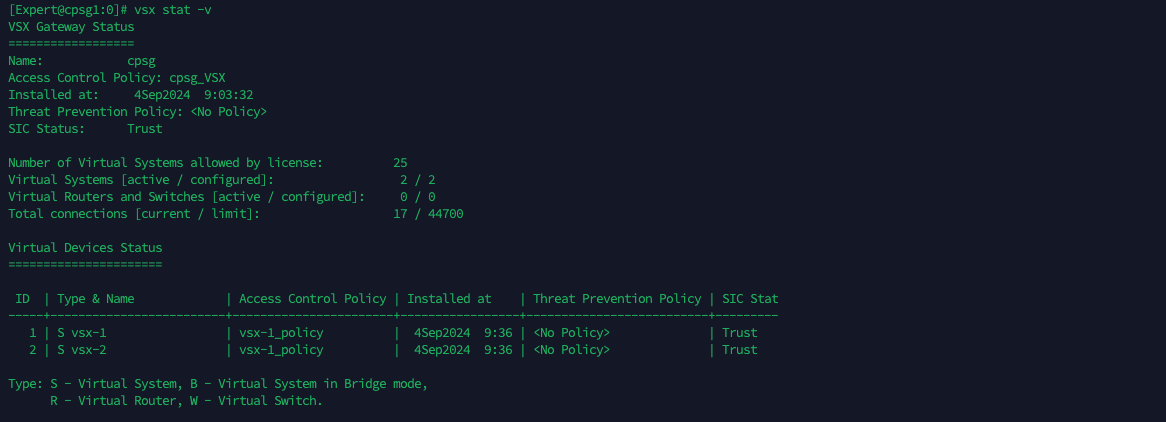Click the Virtual Routers and Switches value '0 / 0'
The height and width of the screenshot is (422, 1166).
click(x=417, y=197)
